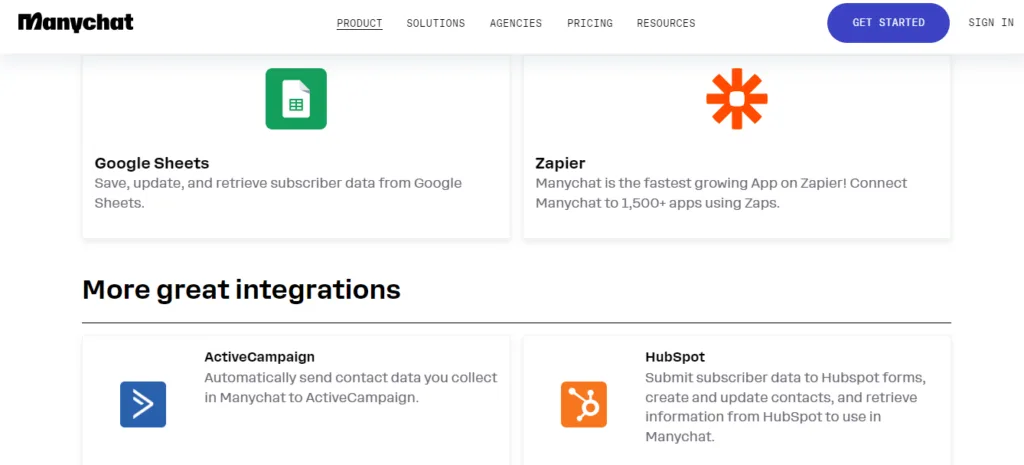Expand the Resources menu
This screenshot has height=465, width=1024.
coord(666,23)
